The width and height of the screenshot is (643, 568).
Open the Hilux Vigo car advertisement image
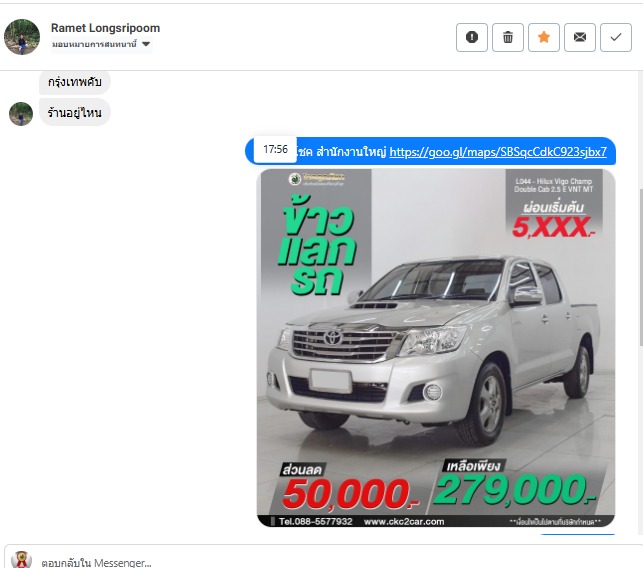point(436,348)
